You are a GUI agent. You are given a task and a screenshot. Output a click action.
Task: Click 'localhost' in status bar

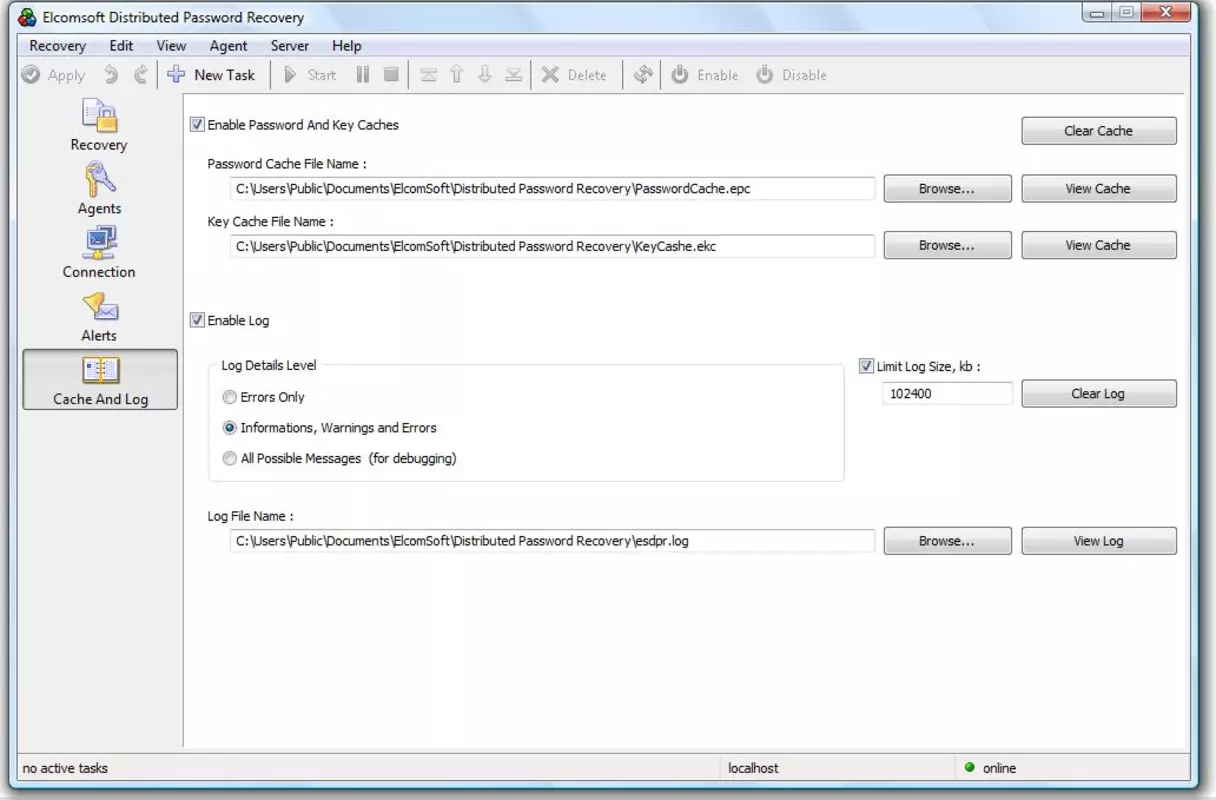pyautogui.click(x=753, y=768)
